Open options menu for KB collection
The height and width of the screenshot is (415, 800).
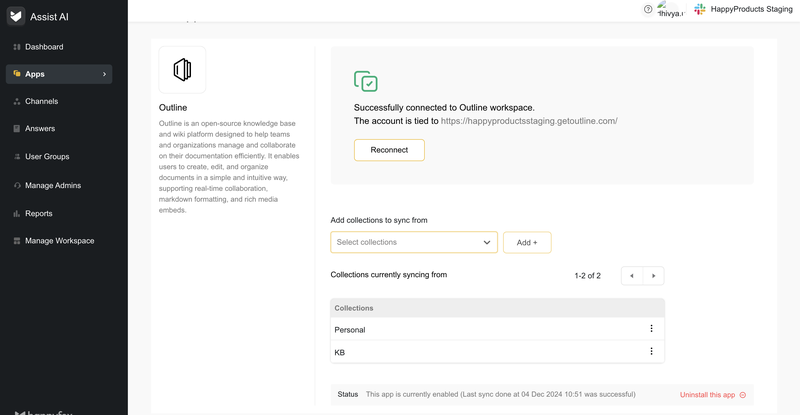click(652, 351)
